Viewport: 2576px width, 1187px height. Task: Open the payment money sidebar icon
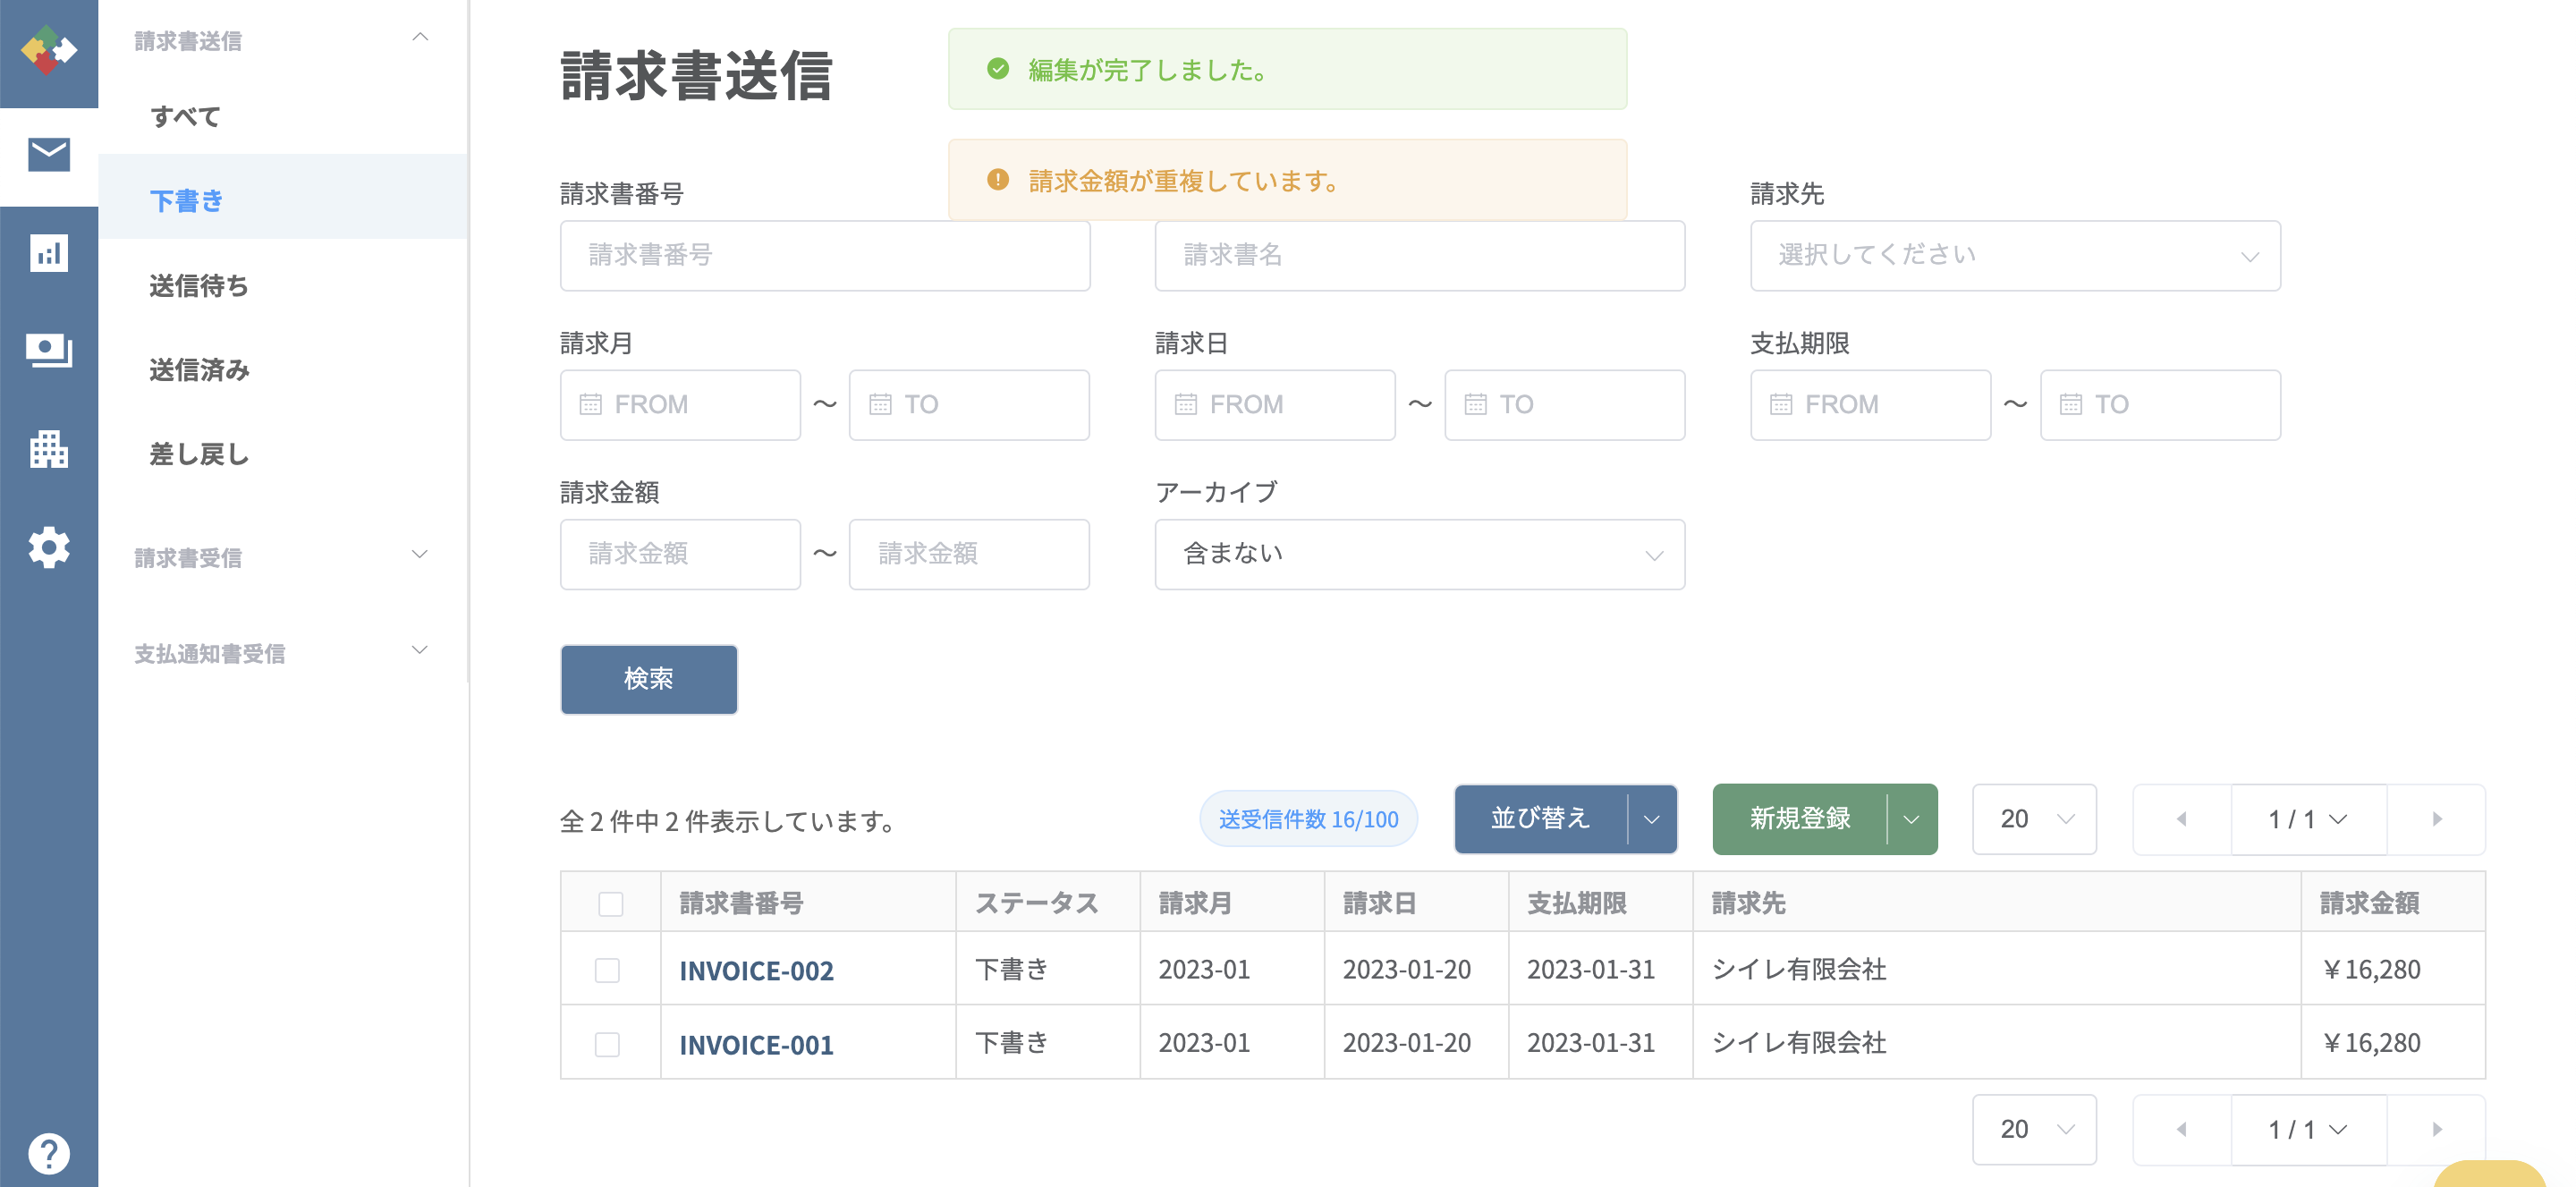point(48,350)
